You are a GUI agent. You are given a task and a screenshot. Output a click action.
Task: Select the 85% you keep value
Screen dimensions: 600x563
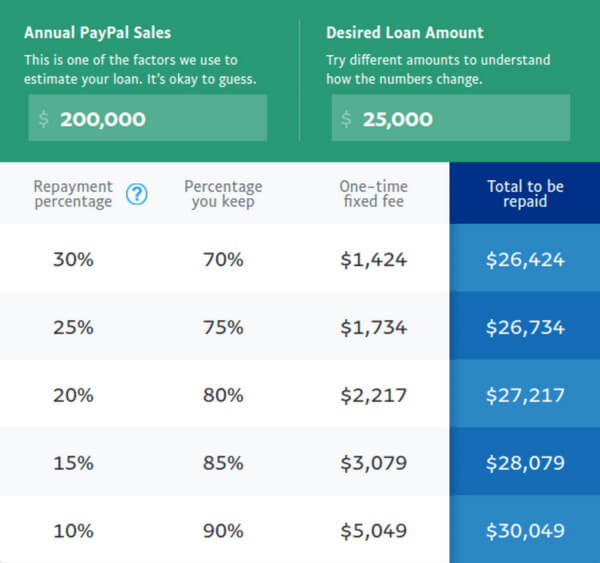tap(223, 463)
